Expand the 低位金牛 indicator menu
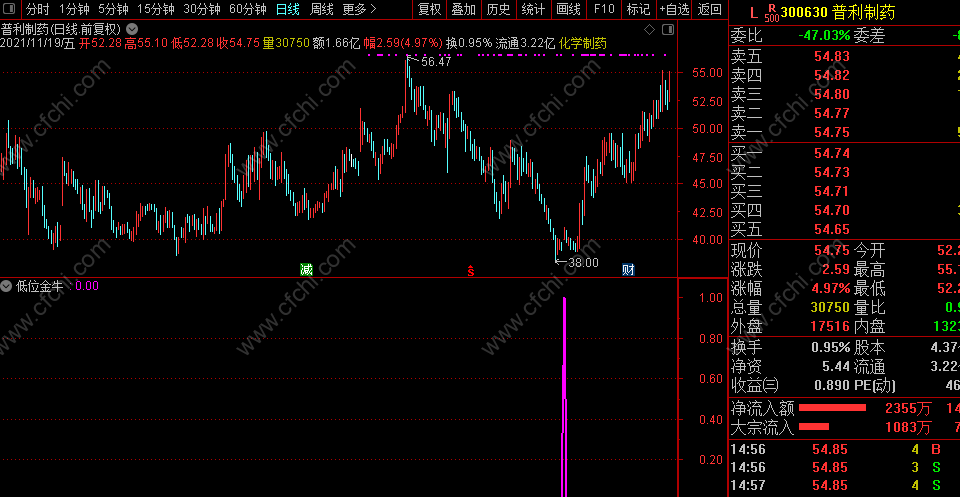Screen dimensions: 960x497 coord(7,286)
